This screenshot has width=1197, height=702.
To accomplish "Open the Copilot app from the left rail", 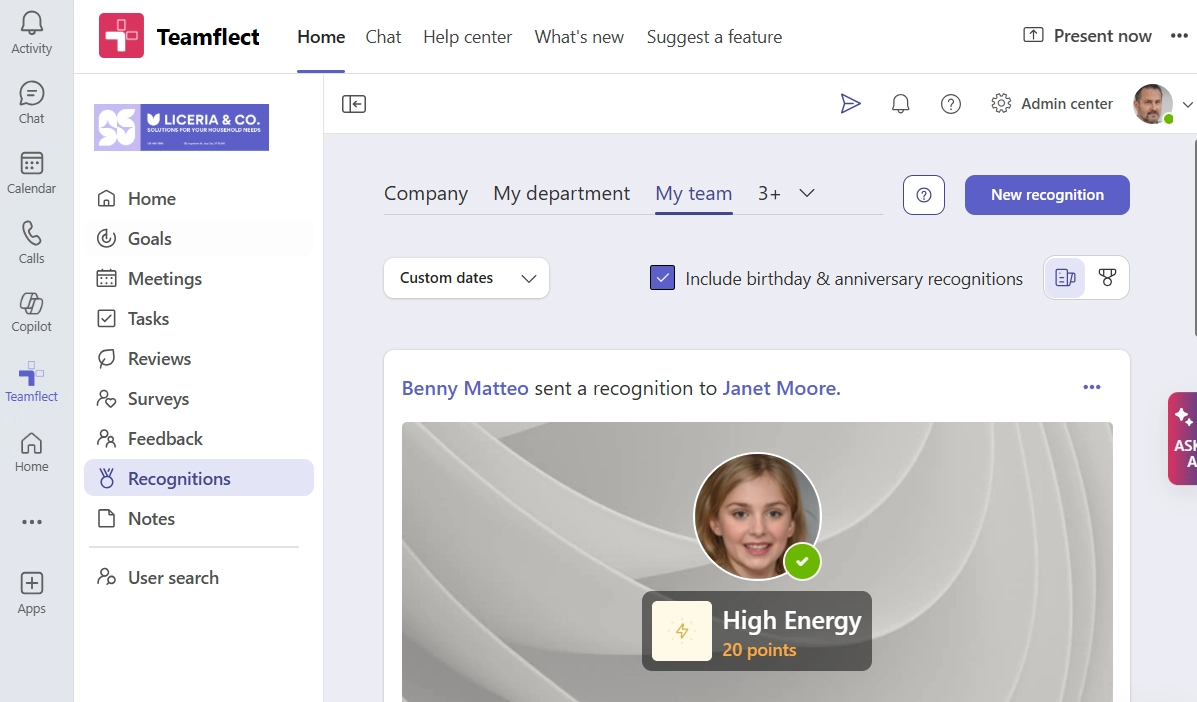I will point(31,306).
